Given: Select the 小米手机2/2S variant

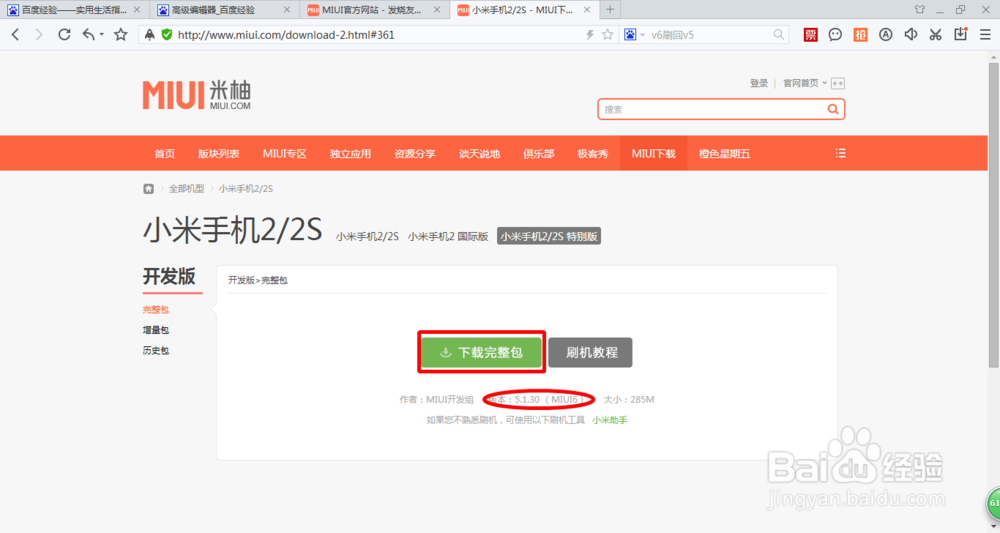Looking at the screenshot, I should point(367,237).
